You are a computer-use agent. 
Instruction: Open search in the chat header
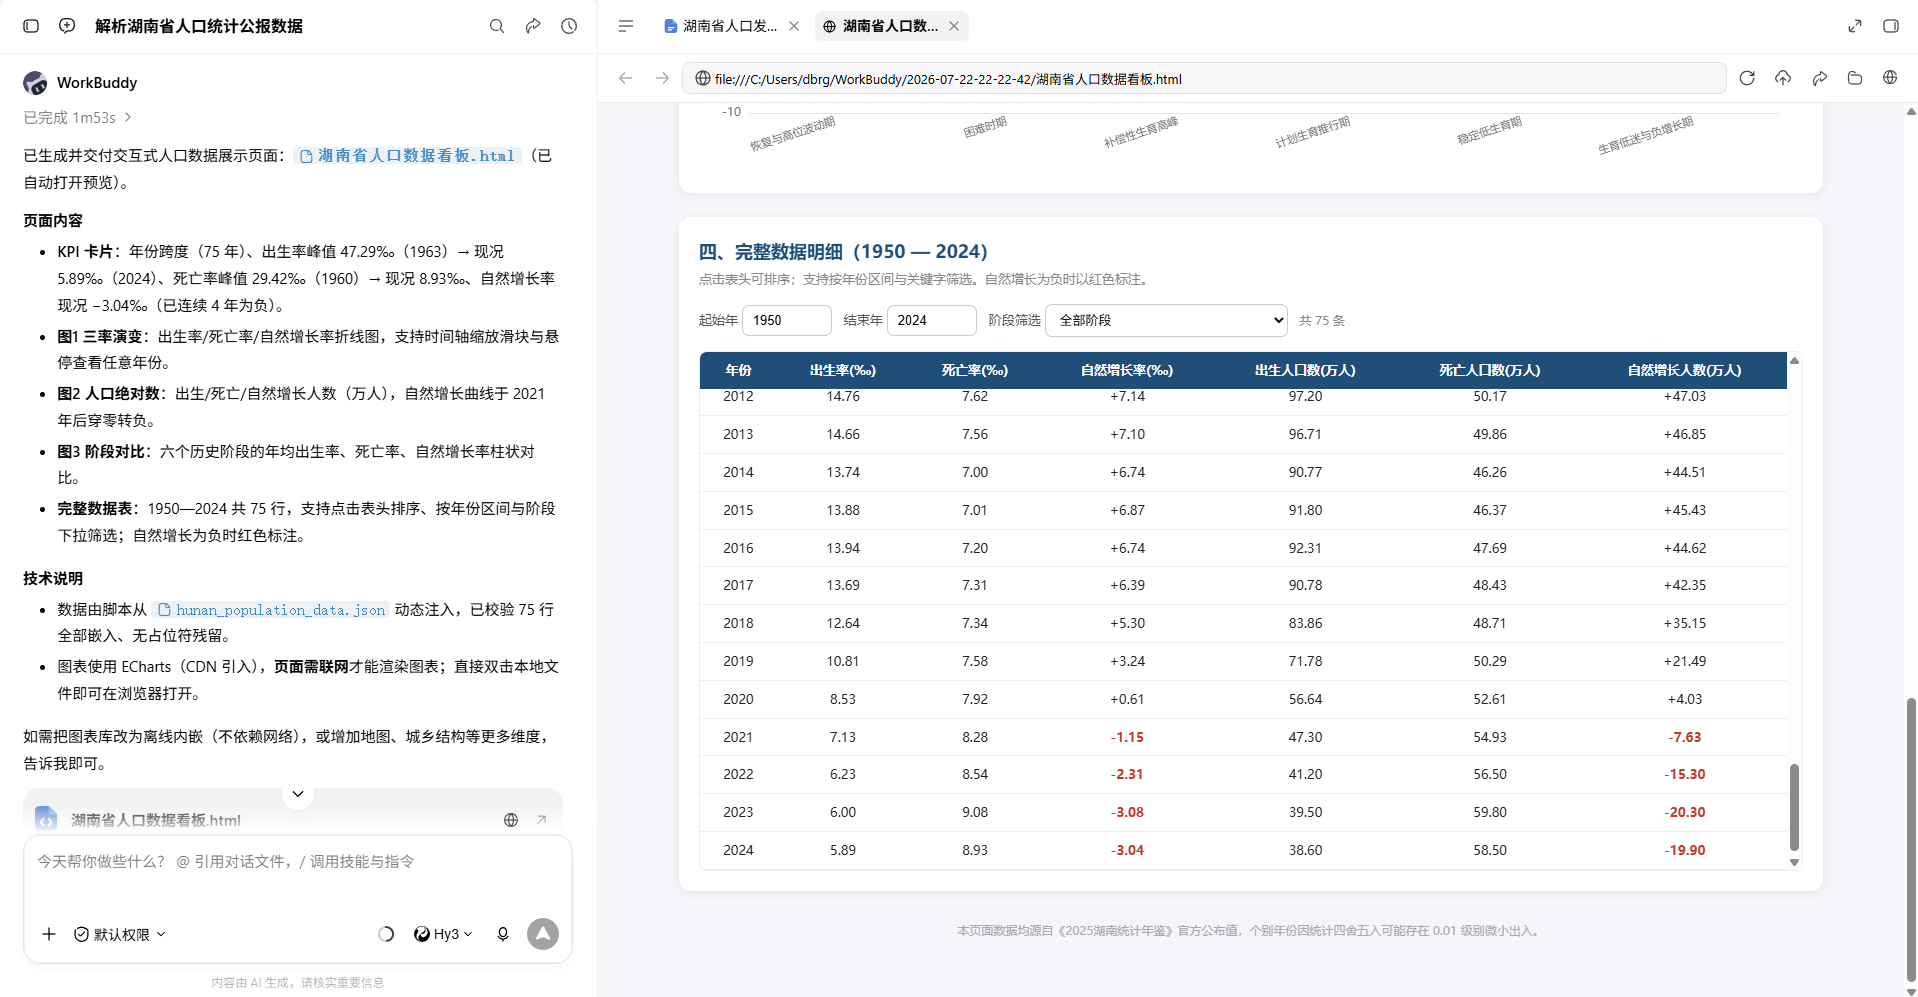(x=497, y=26)
